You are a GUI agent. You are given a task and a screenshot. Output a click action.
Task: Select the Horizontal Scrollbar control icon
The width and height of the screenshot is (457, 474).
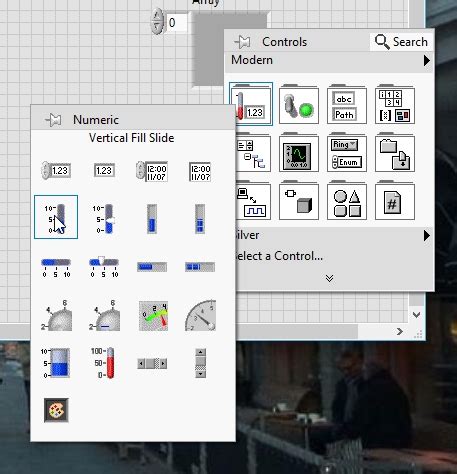point(152,363)
